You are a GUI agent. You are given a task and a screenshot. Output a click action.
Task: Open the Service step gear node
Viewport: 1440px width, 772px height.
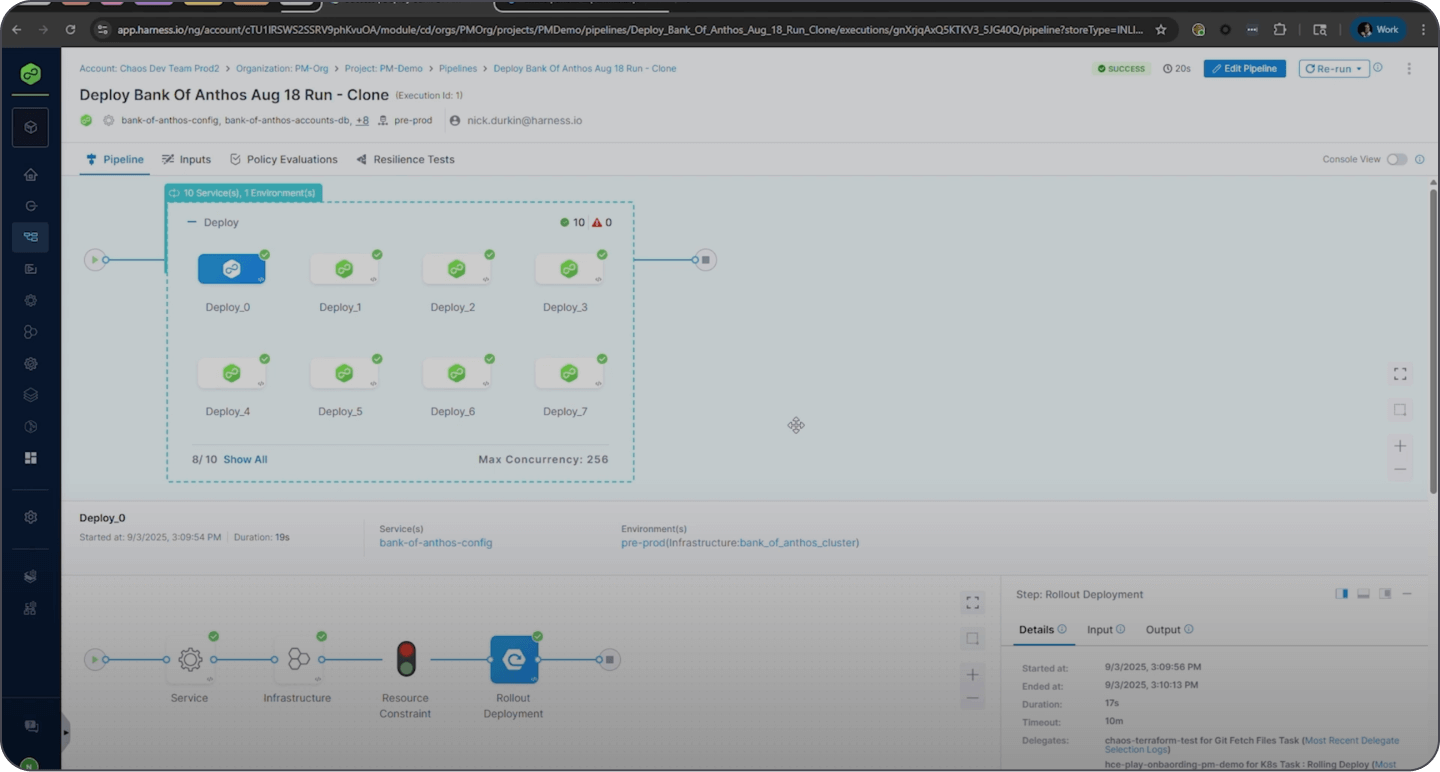click(x=190, y=659)
